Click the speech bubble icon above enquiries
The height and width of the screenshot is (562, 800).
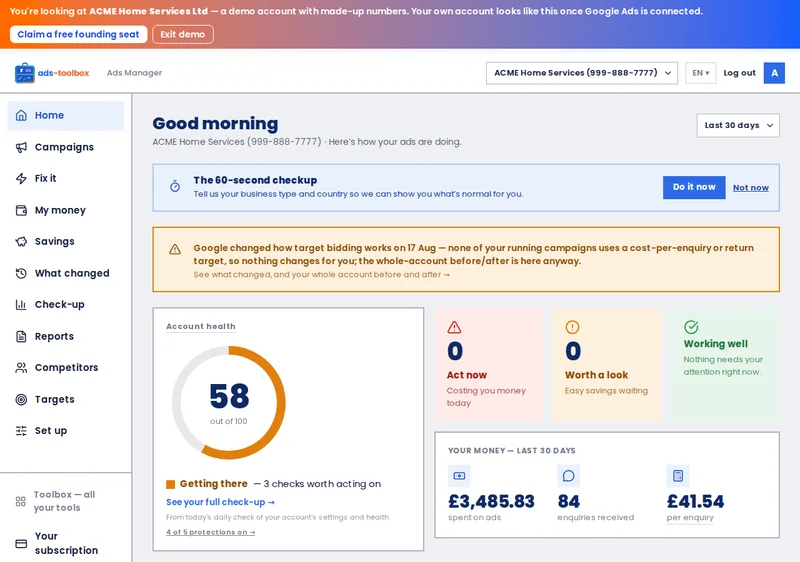(568, 476)
